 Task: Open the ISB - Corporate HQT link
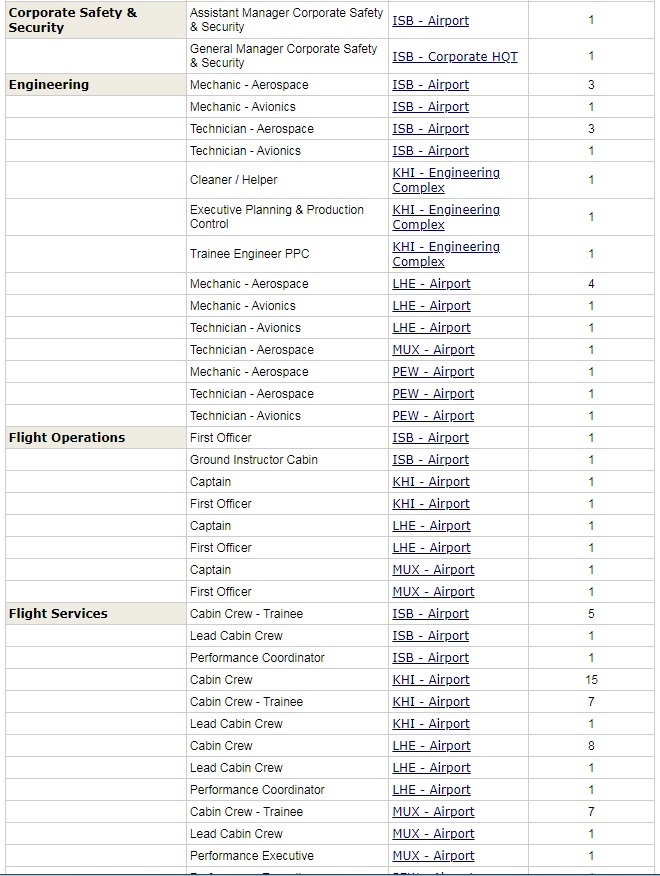coord(455,57)
